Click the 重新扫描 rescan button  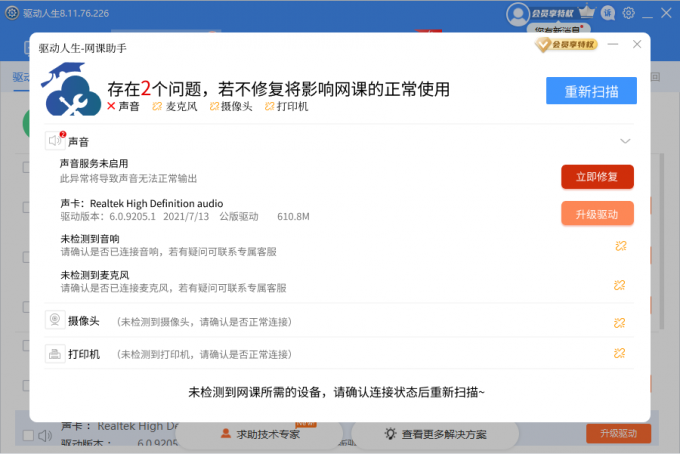click(x=591, y=91)
